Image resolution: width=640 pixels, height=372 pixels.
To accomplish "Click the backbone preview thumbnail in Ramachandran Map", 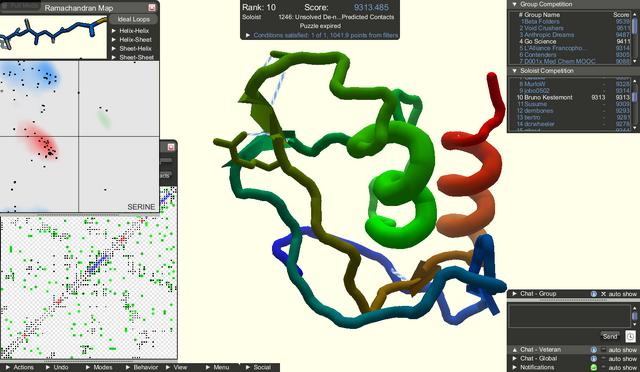I will click(x=53, y=37).
